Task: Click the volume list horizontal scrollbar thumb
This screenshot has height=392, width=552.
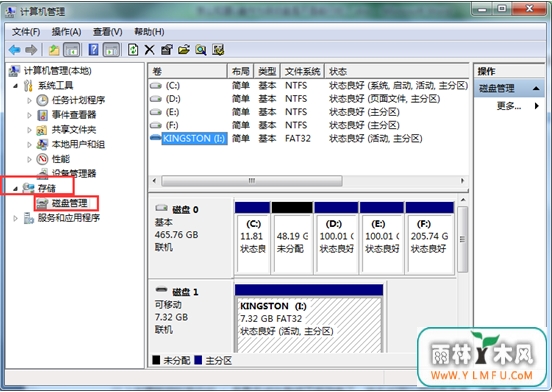Action: 252,181
